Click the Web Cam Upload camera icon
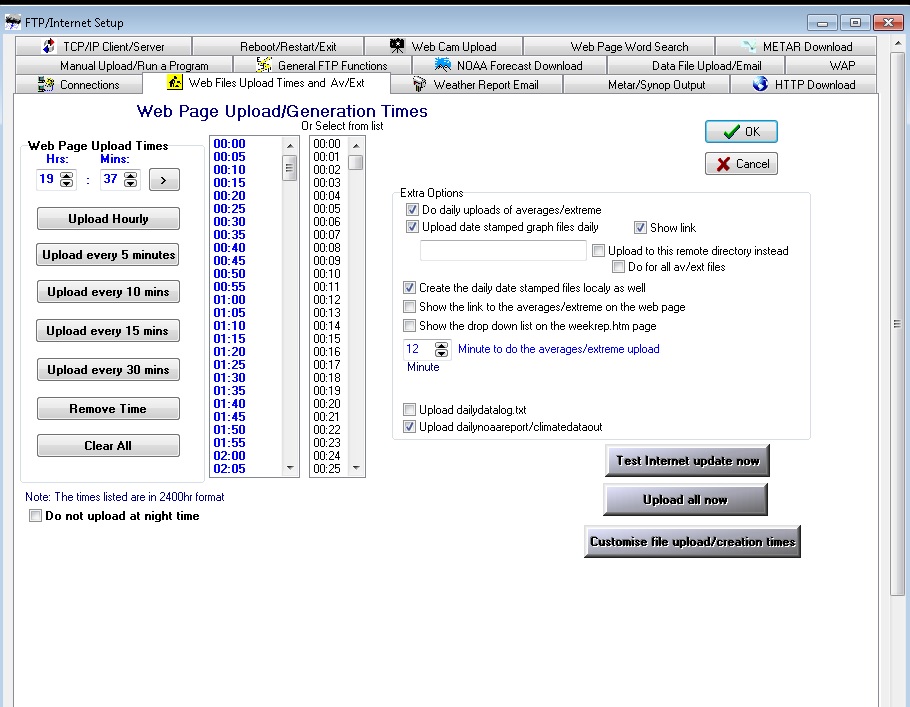 coord(397,46)
